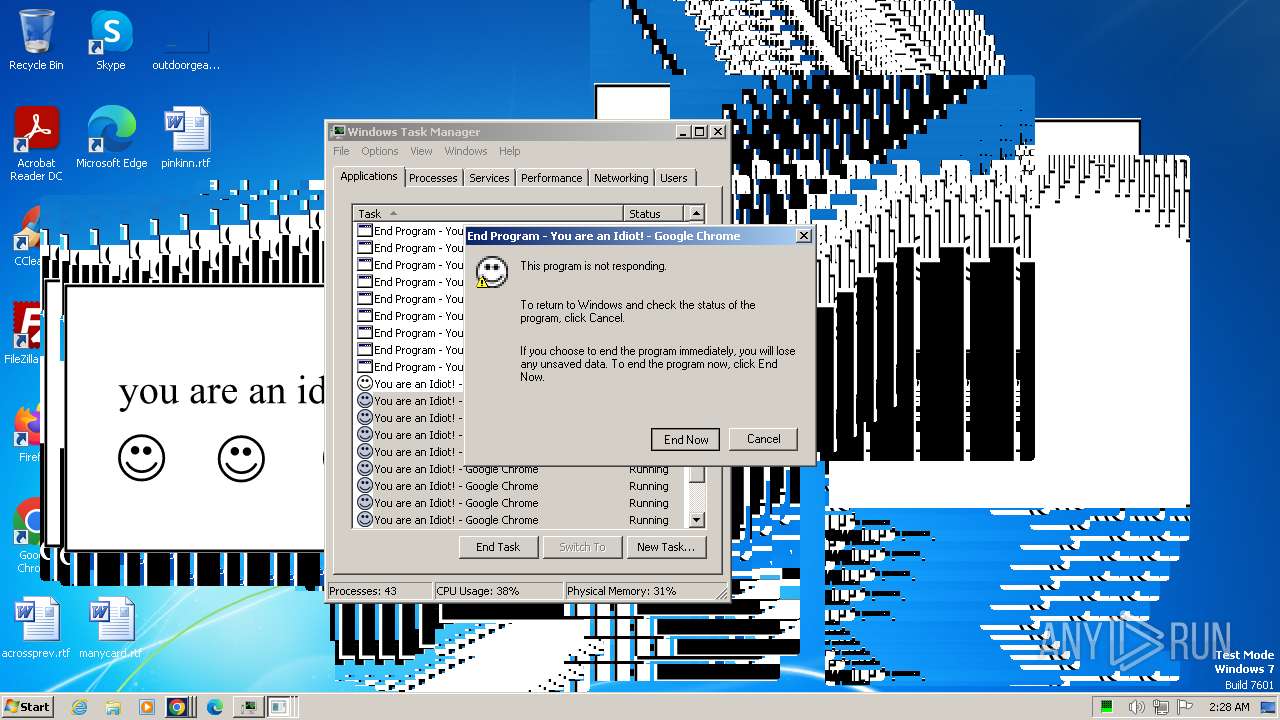This screenshot has height=720, width=1280.
Task: Open the Recycle Bin desktop icon
Action: 36,40
